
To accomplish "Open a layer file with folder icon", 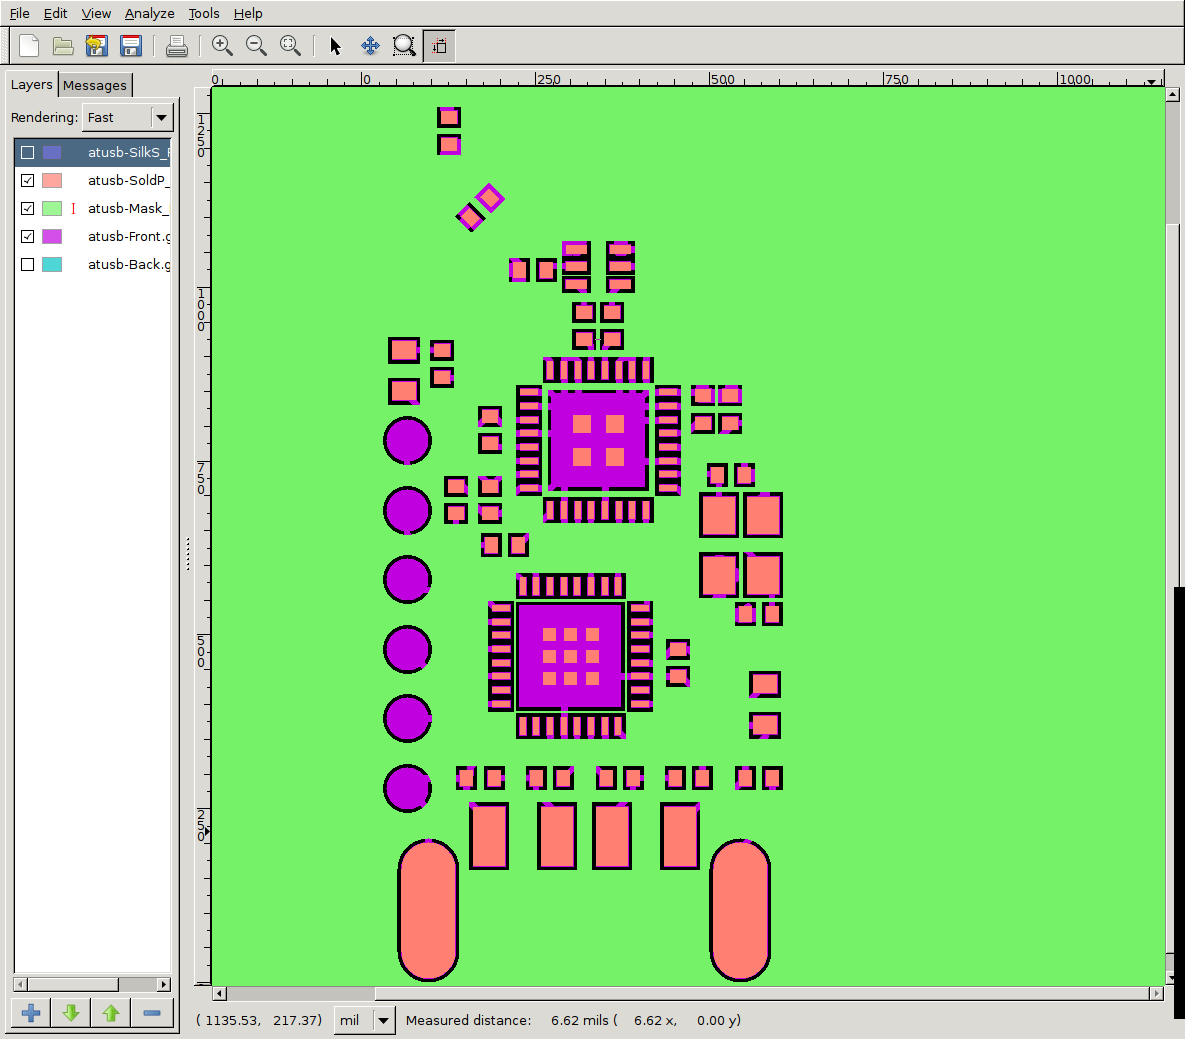I will (x=63, y=46).
